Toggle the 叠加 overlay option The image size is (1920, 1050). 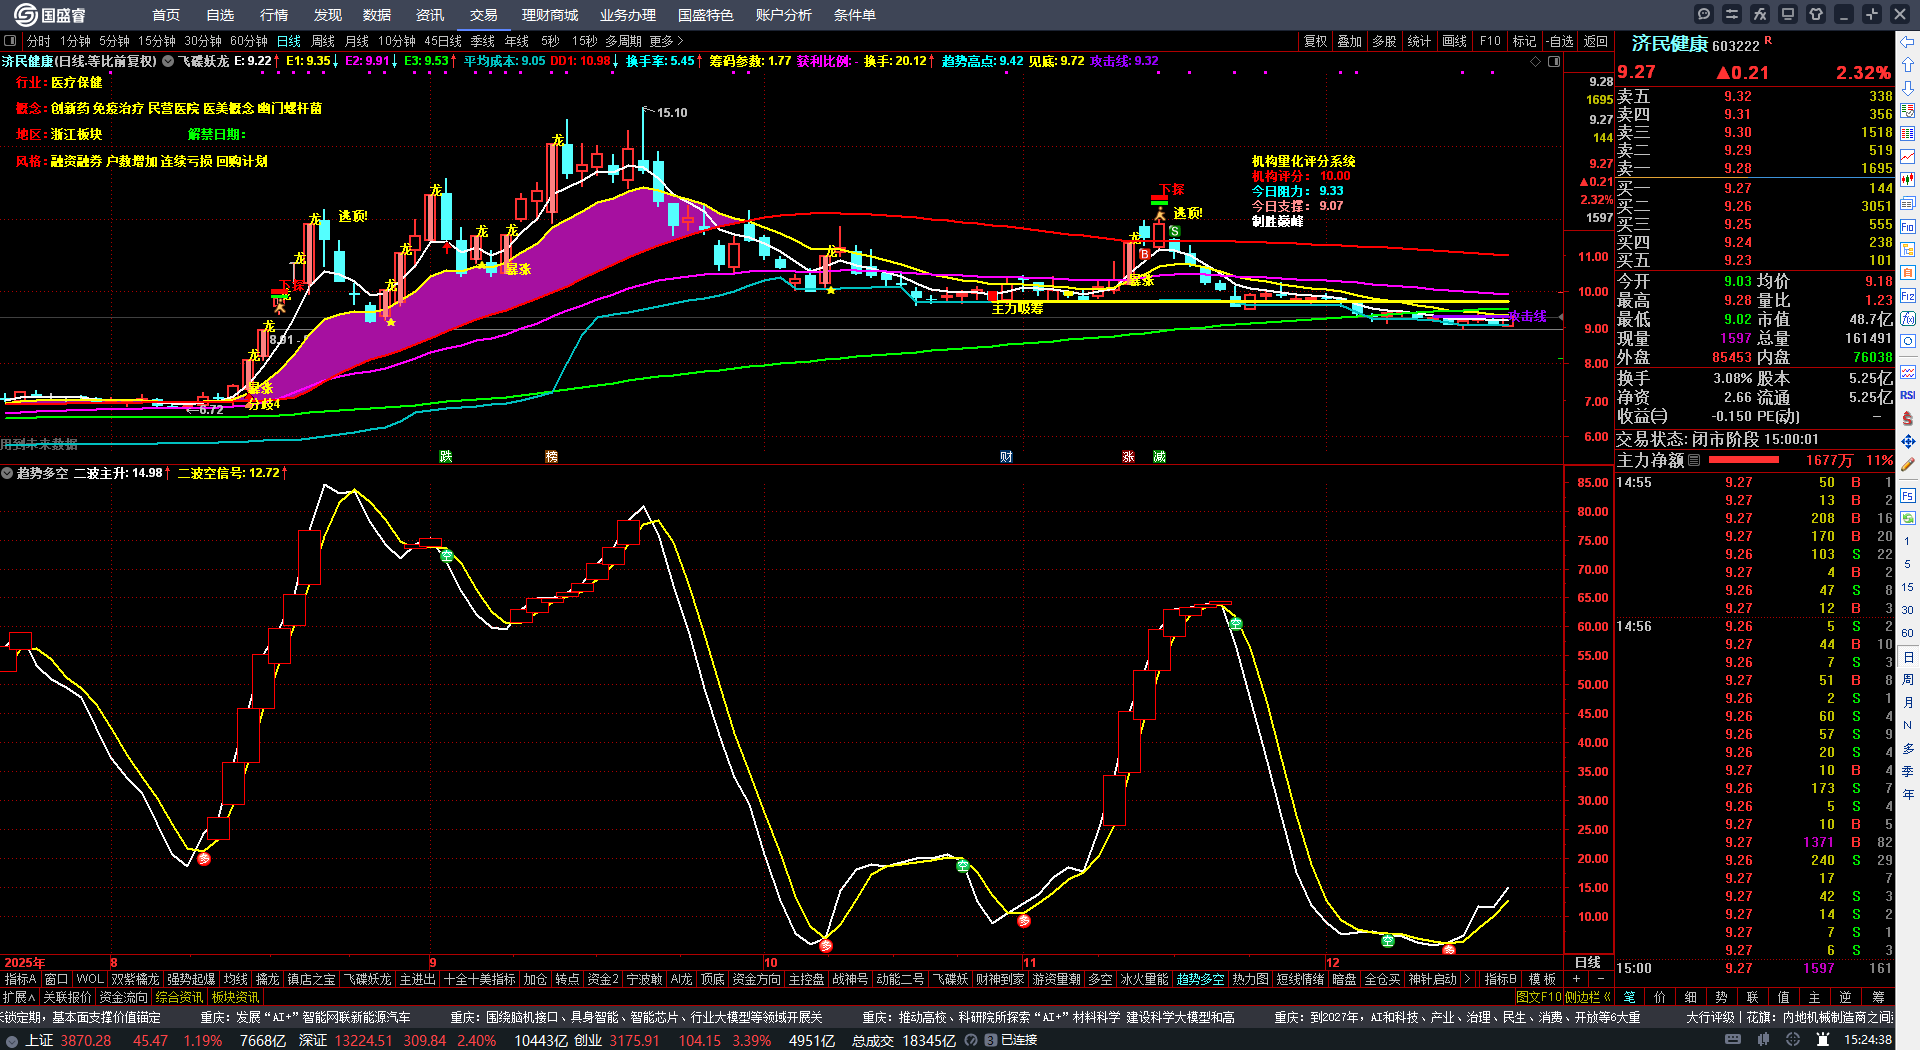(x=1350, y=41)
